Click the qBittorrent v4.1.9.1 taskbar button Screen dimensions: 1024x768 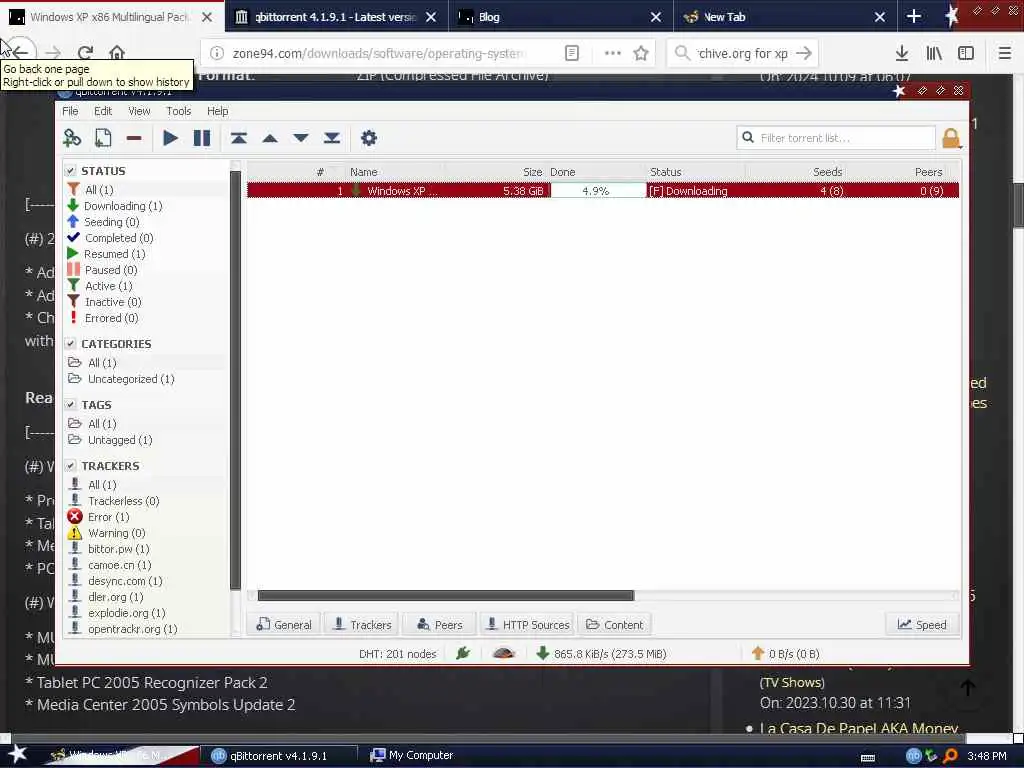pyautogui.click(x=278, y=756)
